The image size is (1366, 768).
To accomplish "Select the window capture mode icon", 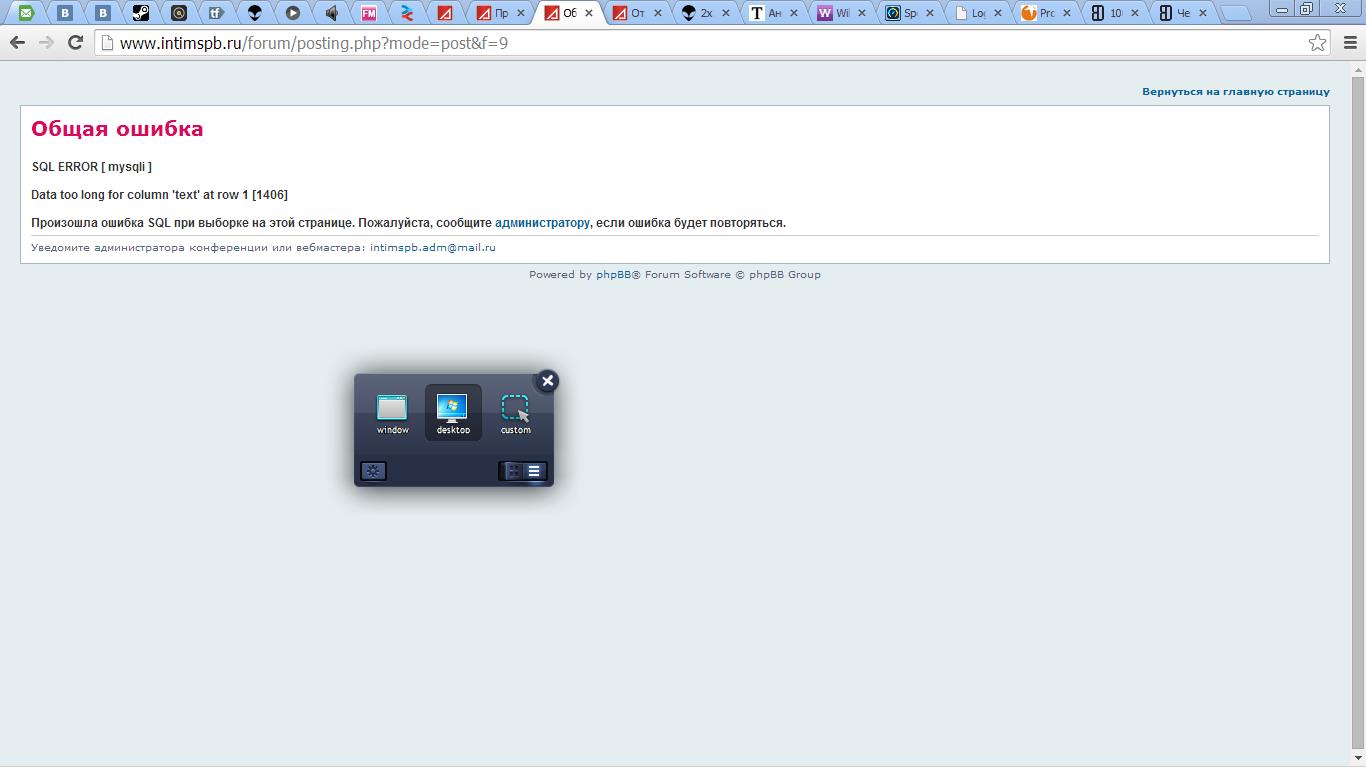I will coord(392,409).
